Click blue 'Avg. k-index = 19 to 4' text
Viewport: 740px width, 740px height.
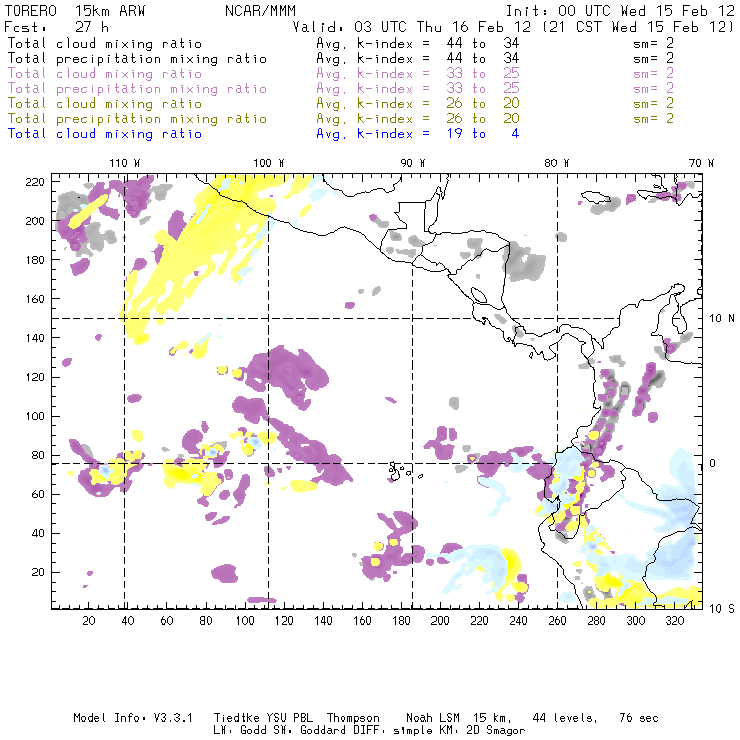point(418,134)
